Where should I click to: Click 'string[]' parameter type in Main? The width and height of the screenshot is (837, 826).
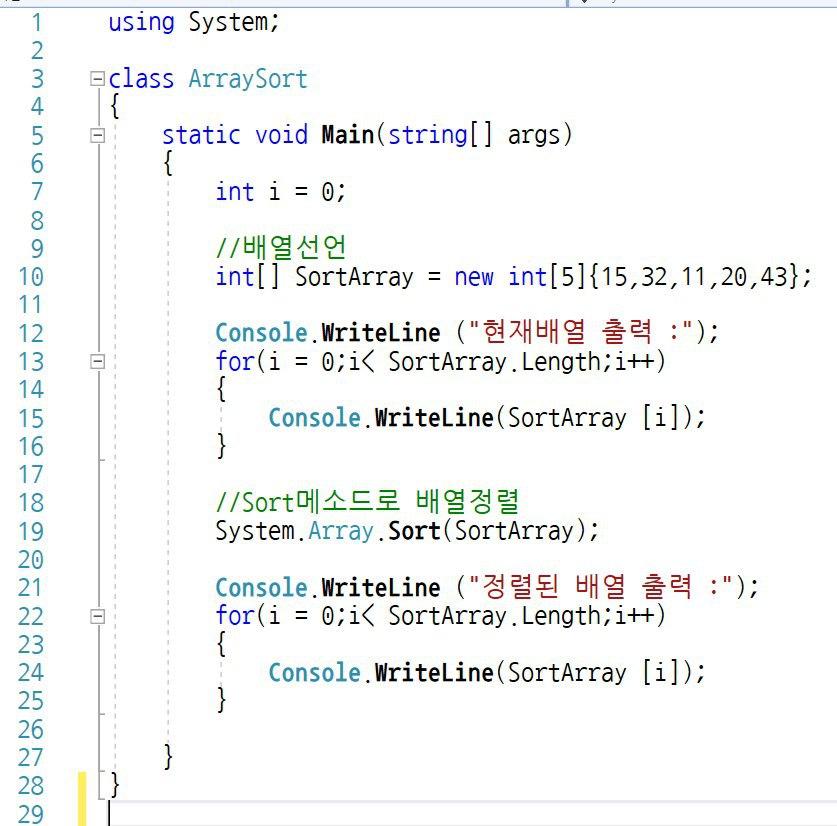(440, 135)
